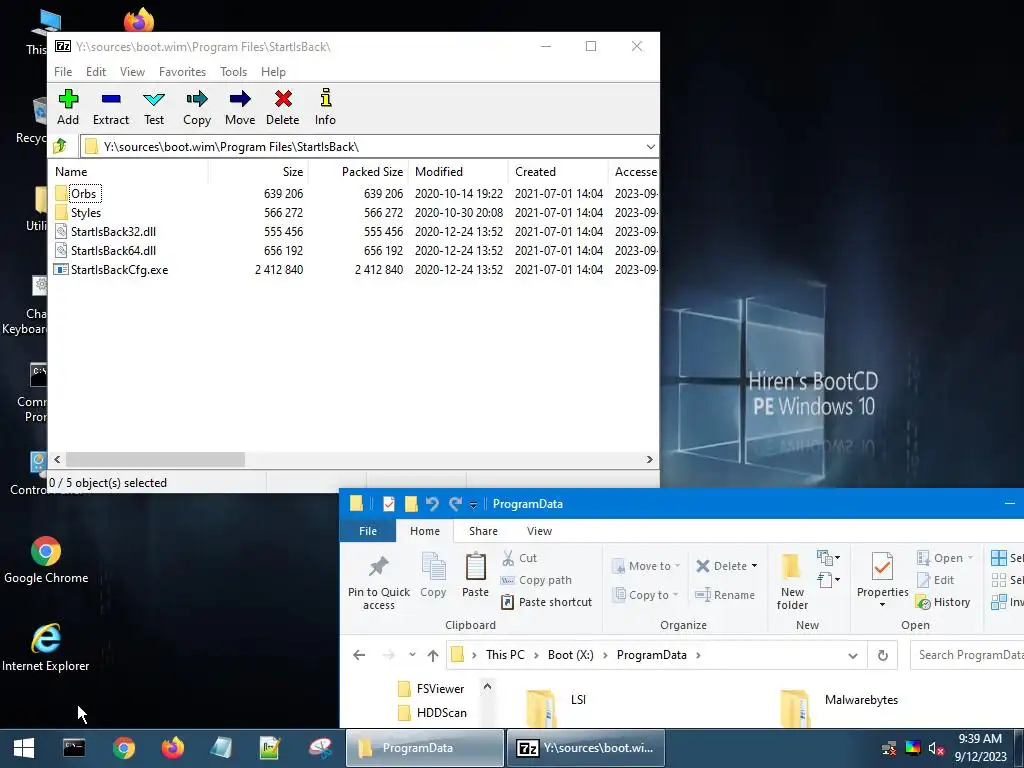Image resolution: width=1024 pixels, height=768 pixels.
Task: Select StartIsBack32.dll file
Action: [x=353, y=232]
